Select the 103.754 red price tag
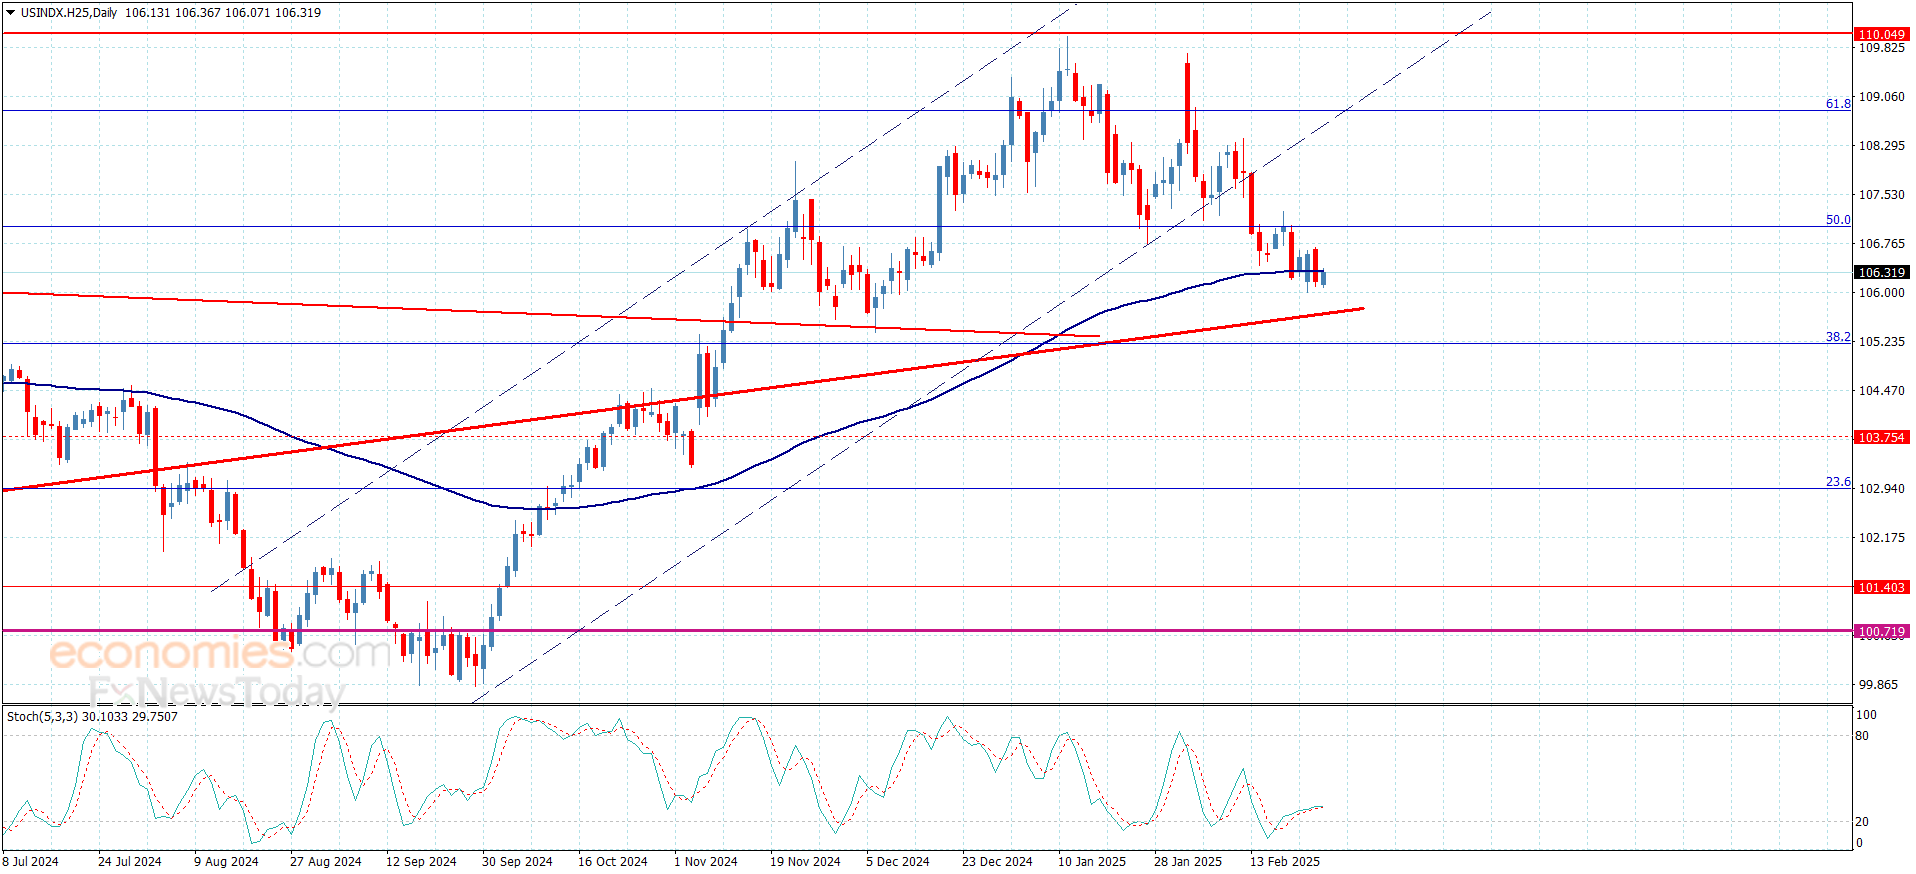This screenshot has width=1916, height=874. (x=1881, y=437)
